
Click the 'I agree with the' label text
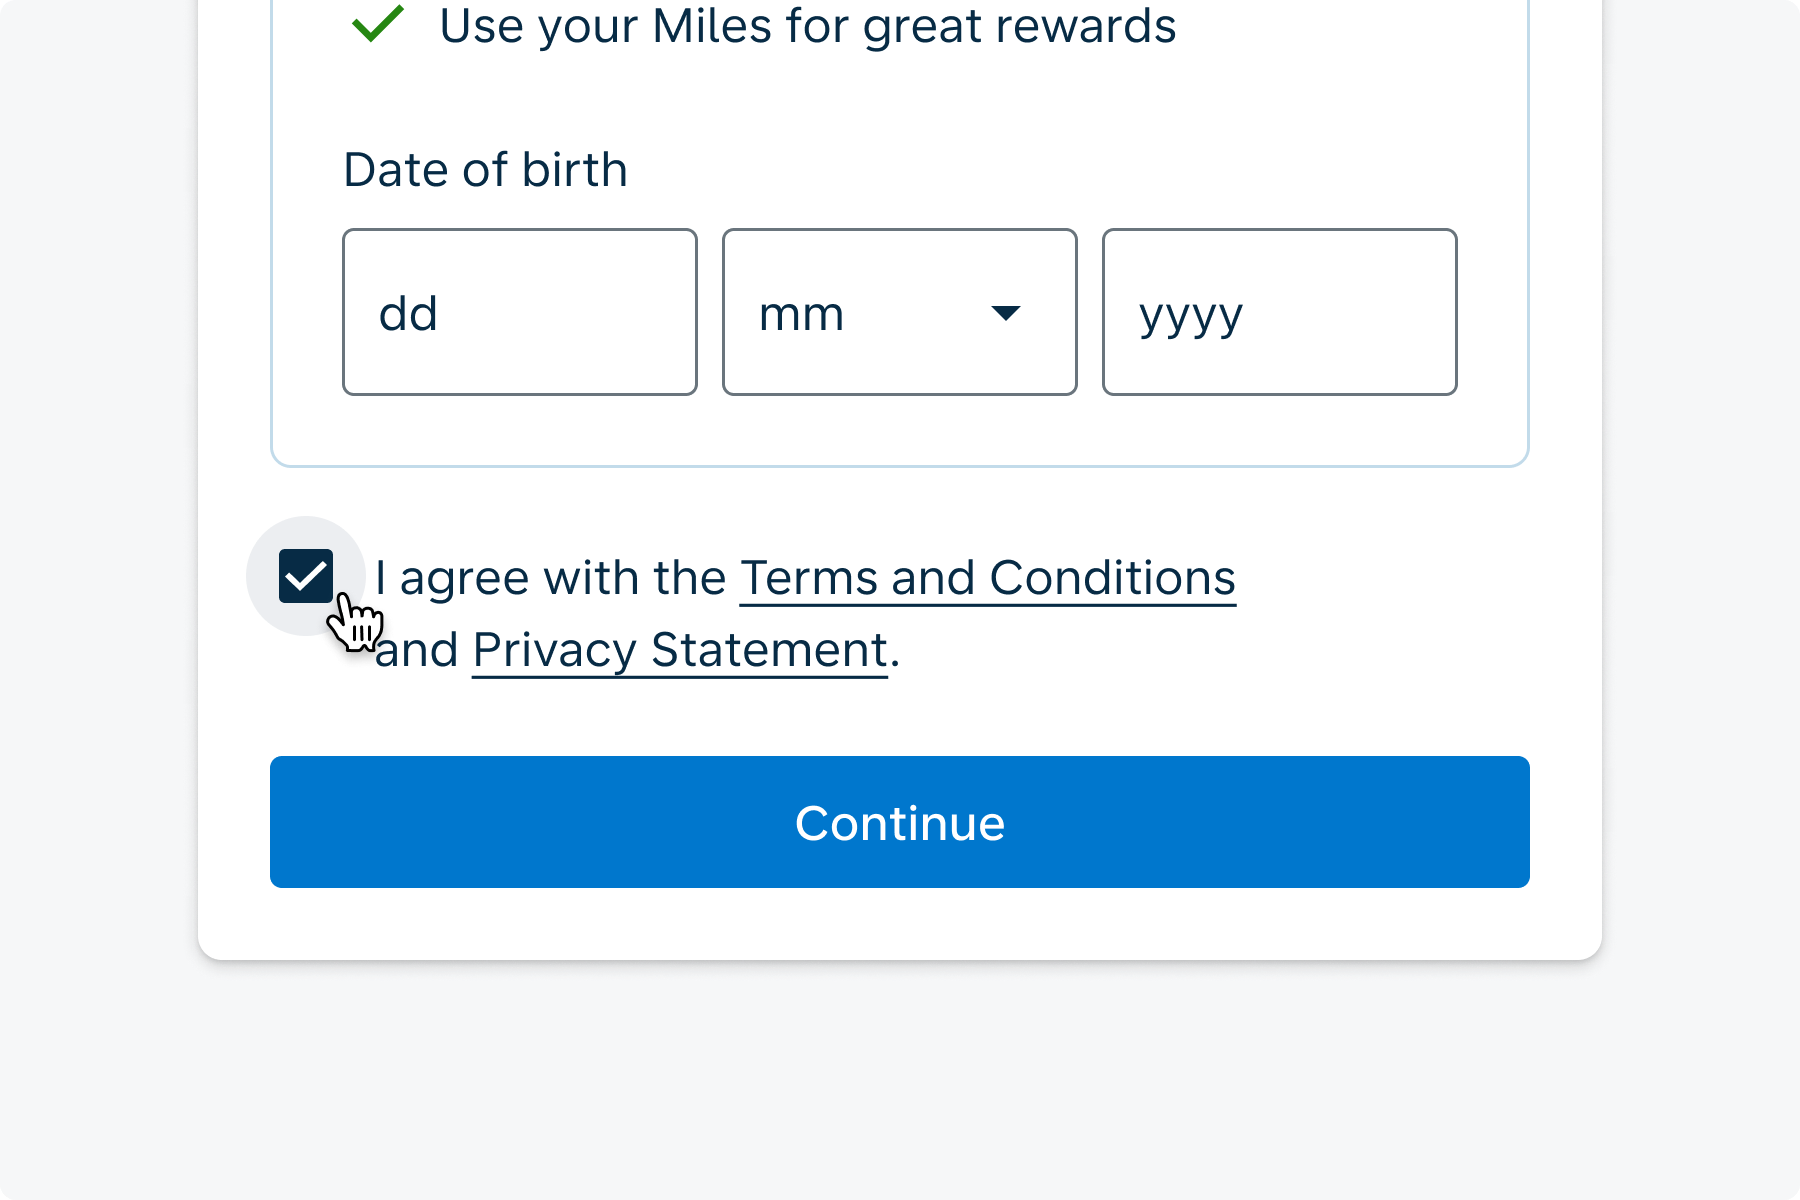point(550,578)
